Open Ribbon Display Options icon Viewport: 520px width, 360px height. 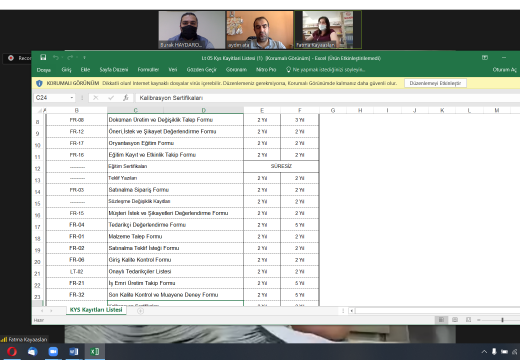[x=485, y=58]
